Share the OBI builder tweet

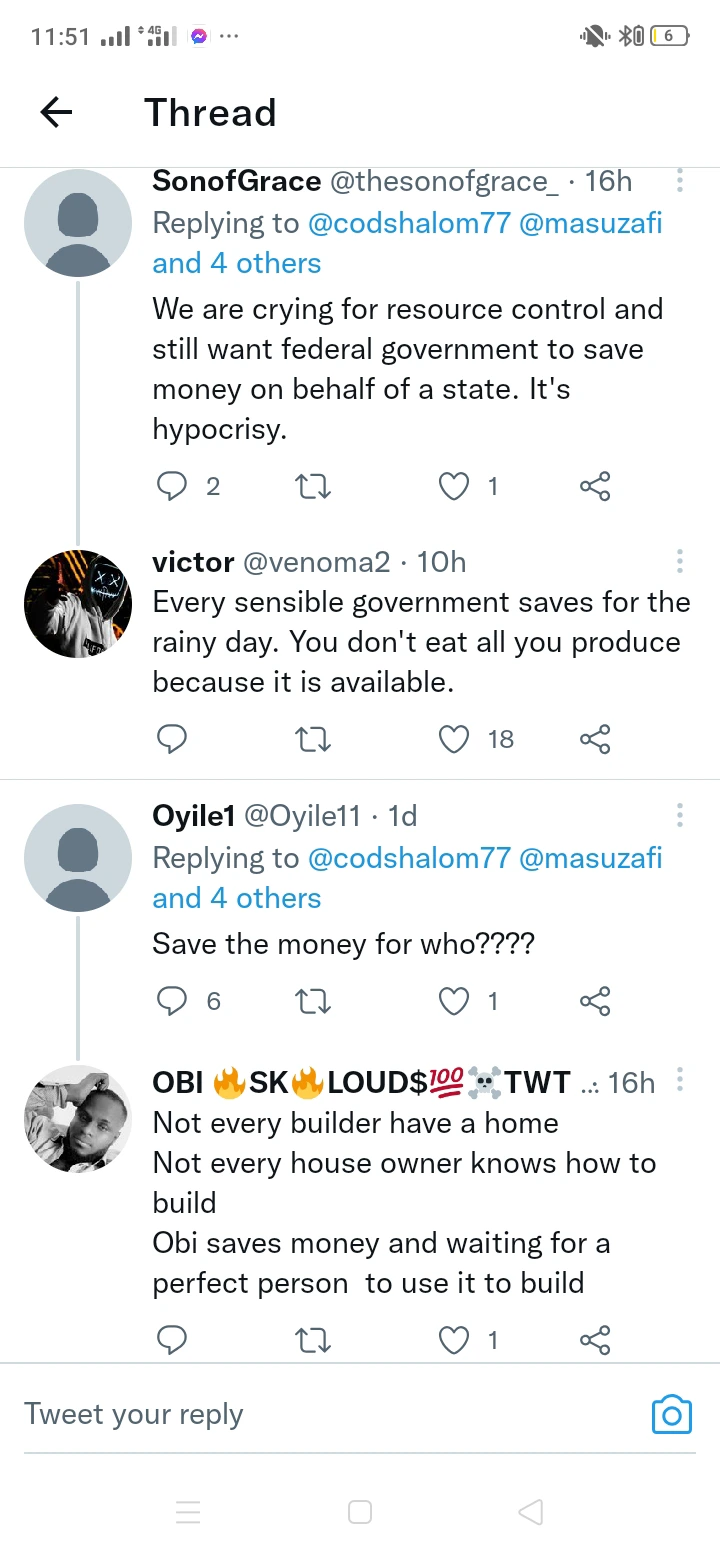click(595, 1340)
